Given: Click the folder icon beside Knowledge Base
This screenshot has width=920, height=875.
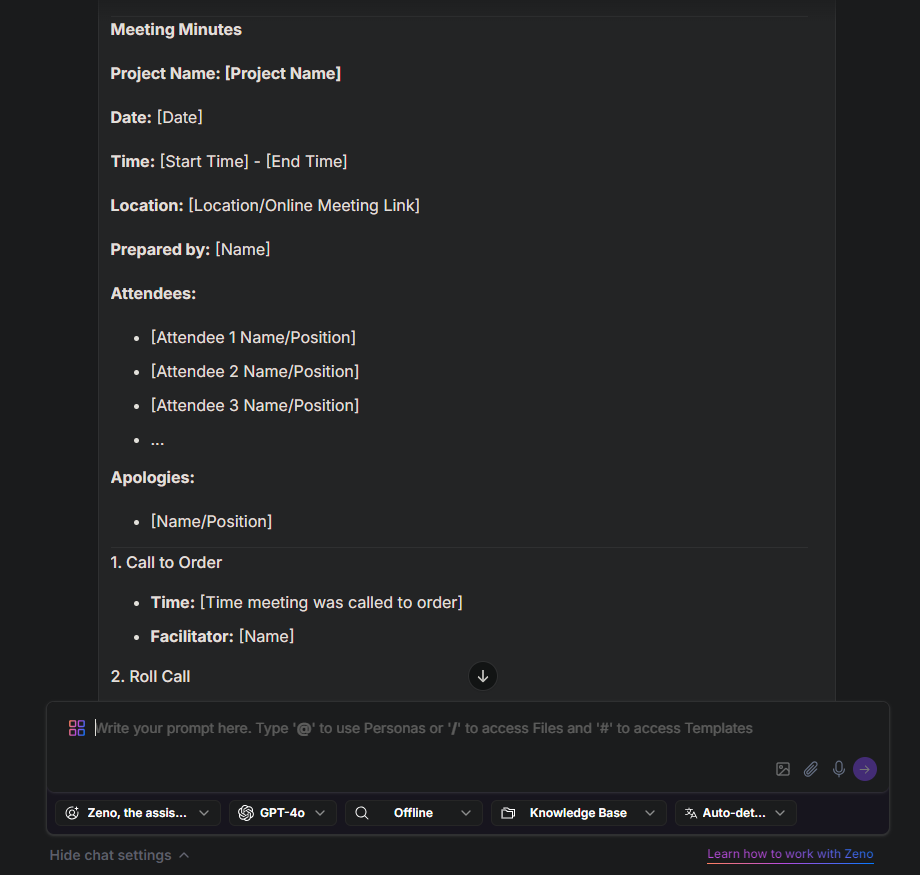Looking at the screenshot, I should [508, 813].
